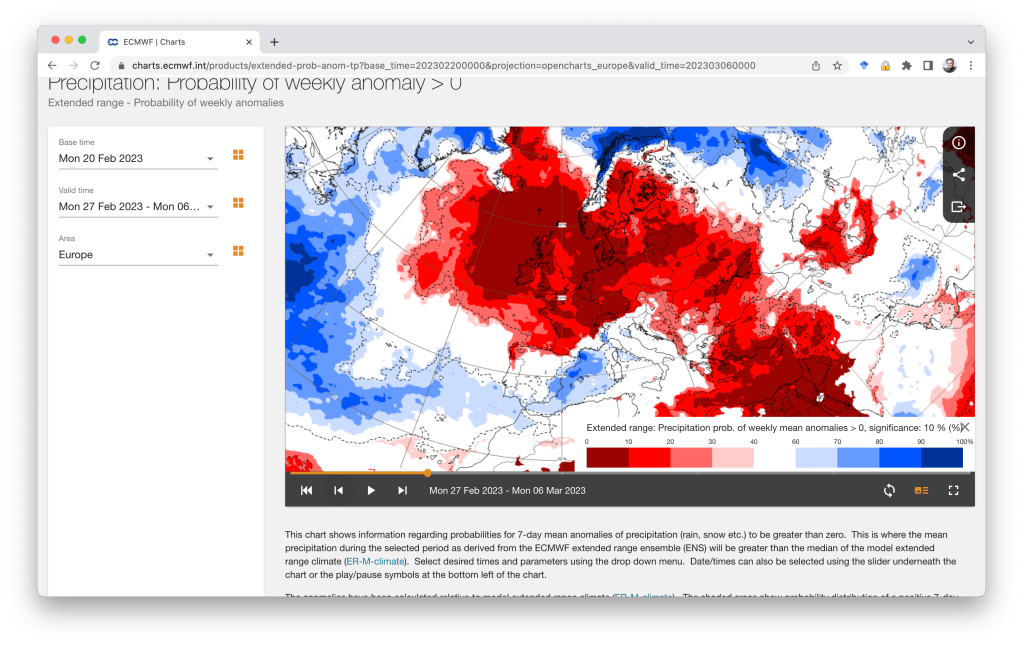Click the loop refresh animation icon
The height and width of the screenshot is (646, 1023).
pyautogui.click(x=888, y=490)
